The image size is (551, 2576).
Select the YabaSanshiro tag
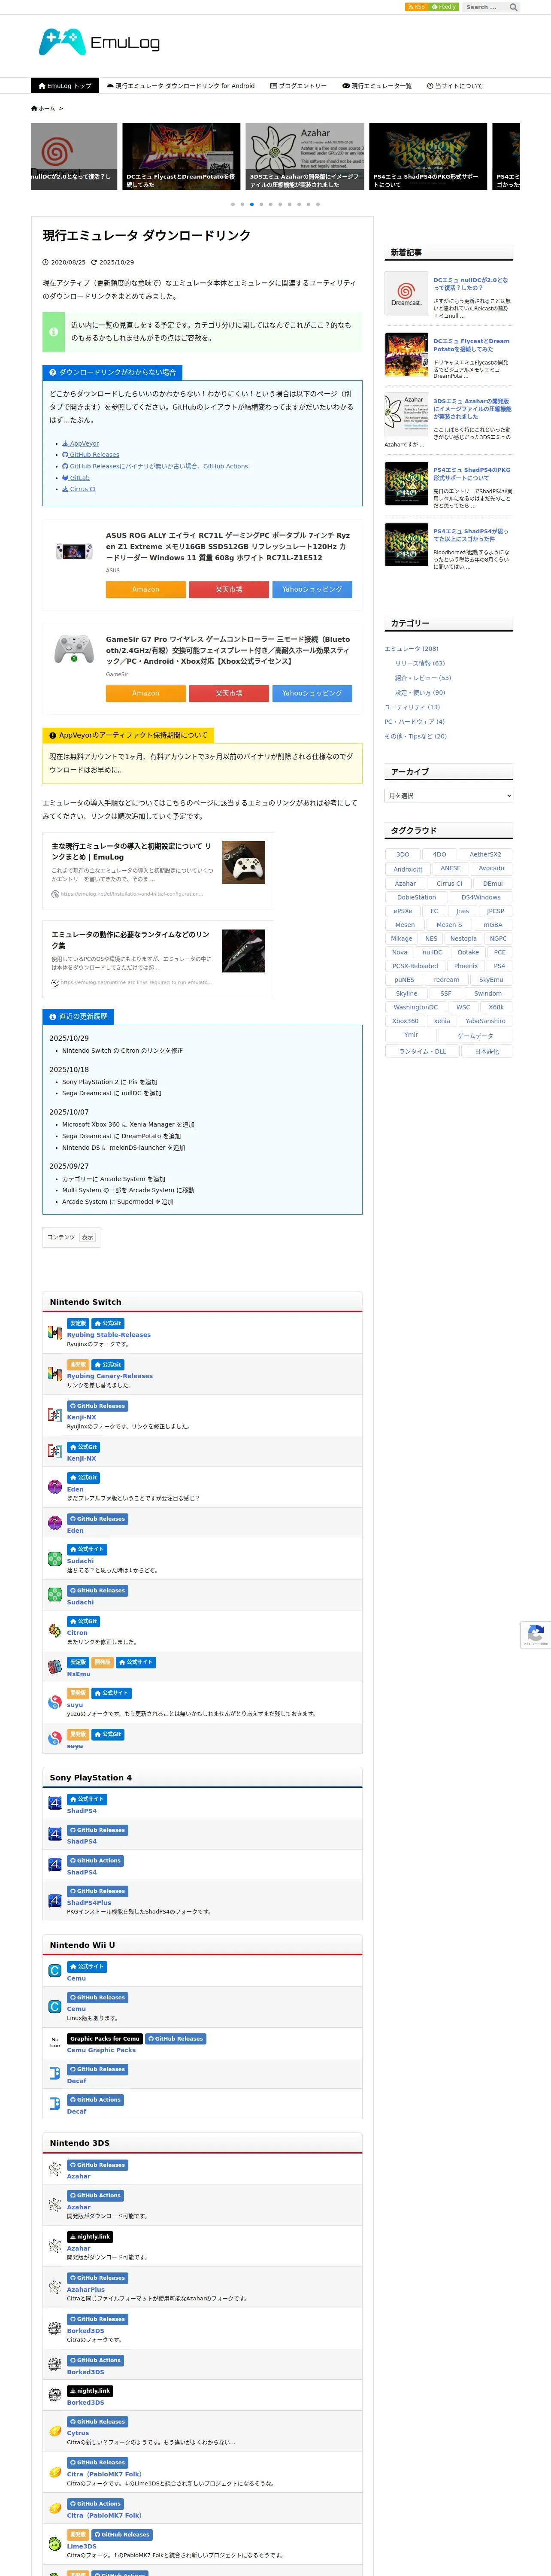click(x=485, y=1021)
